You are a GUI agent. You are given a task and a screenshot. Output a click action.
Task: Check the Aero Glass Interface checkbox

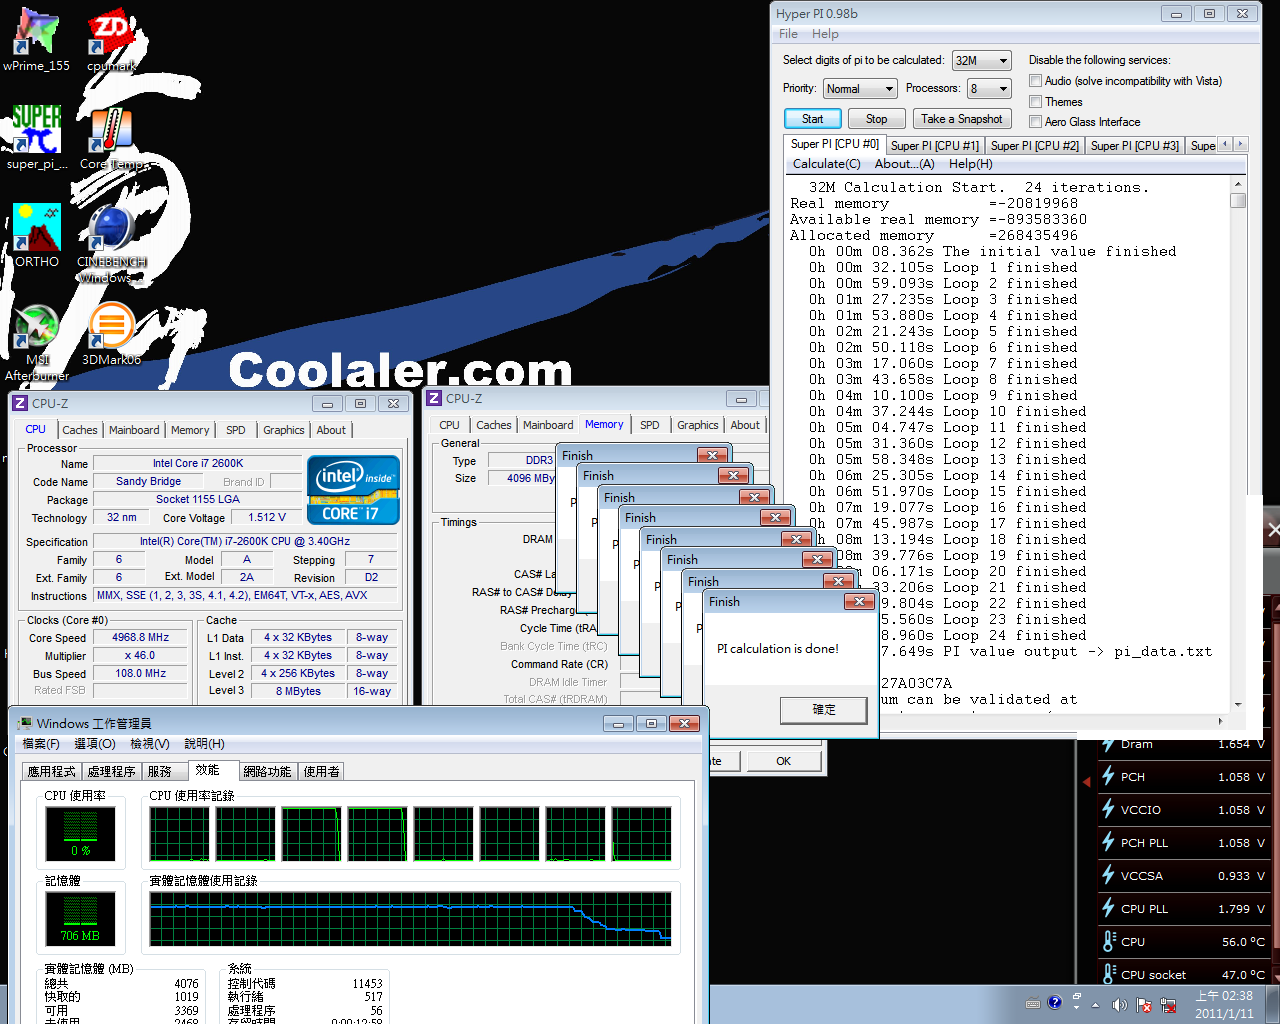[x=1036, y=121]
